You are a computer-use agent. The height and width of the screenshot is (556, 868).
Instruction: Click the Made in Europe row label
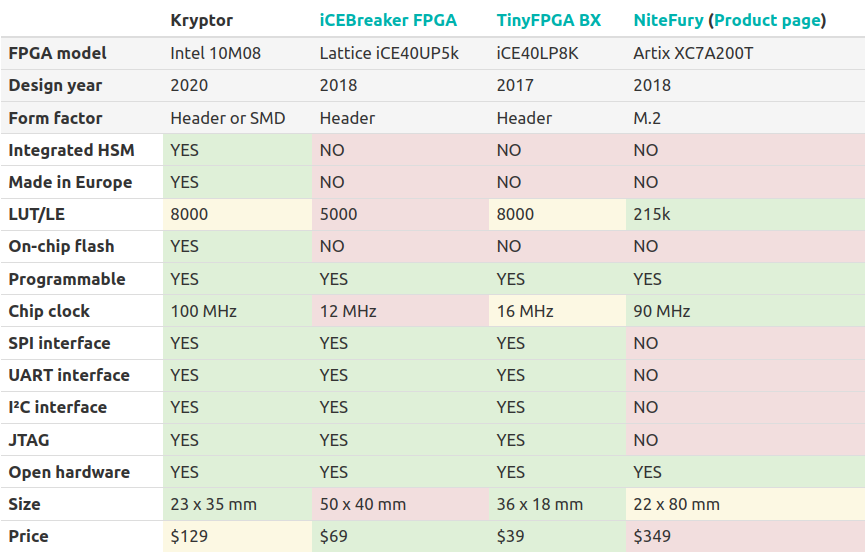coord(70,182)
